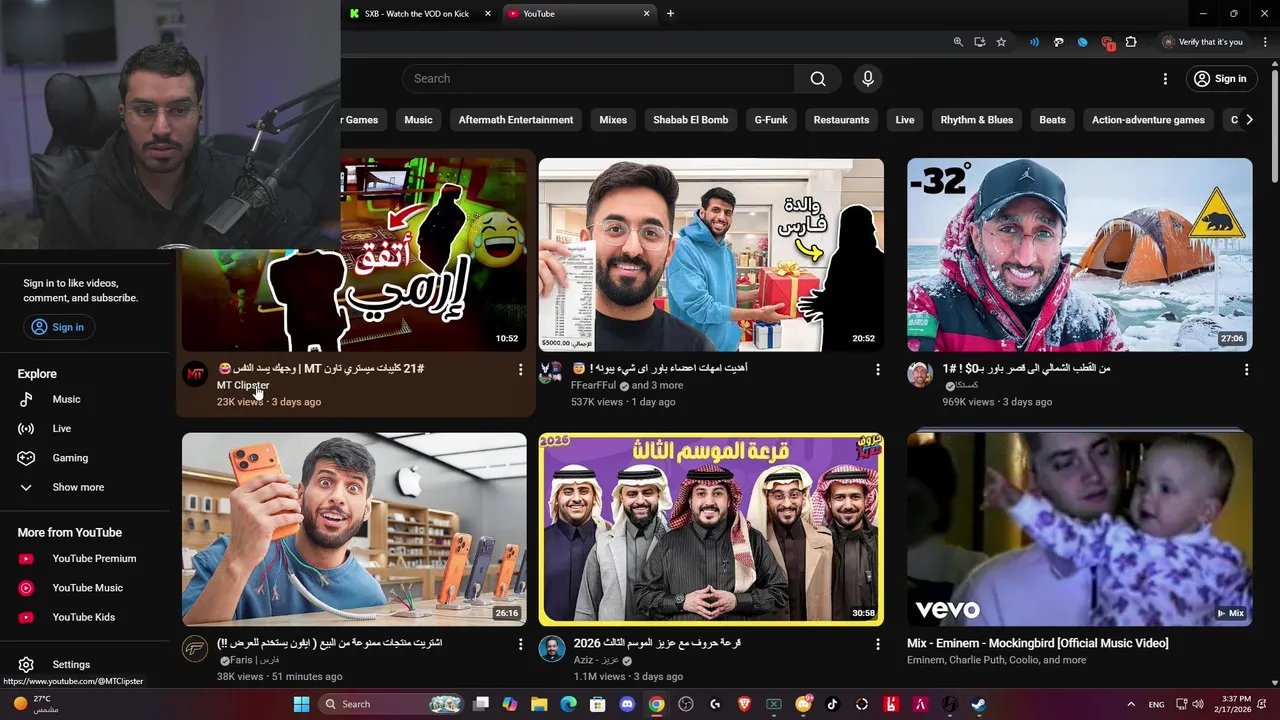
Task: Open the Music explore page icon
Action: click(x=27, y=399)
